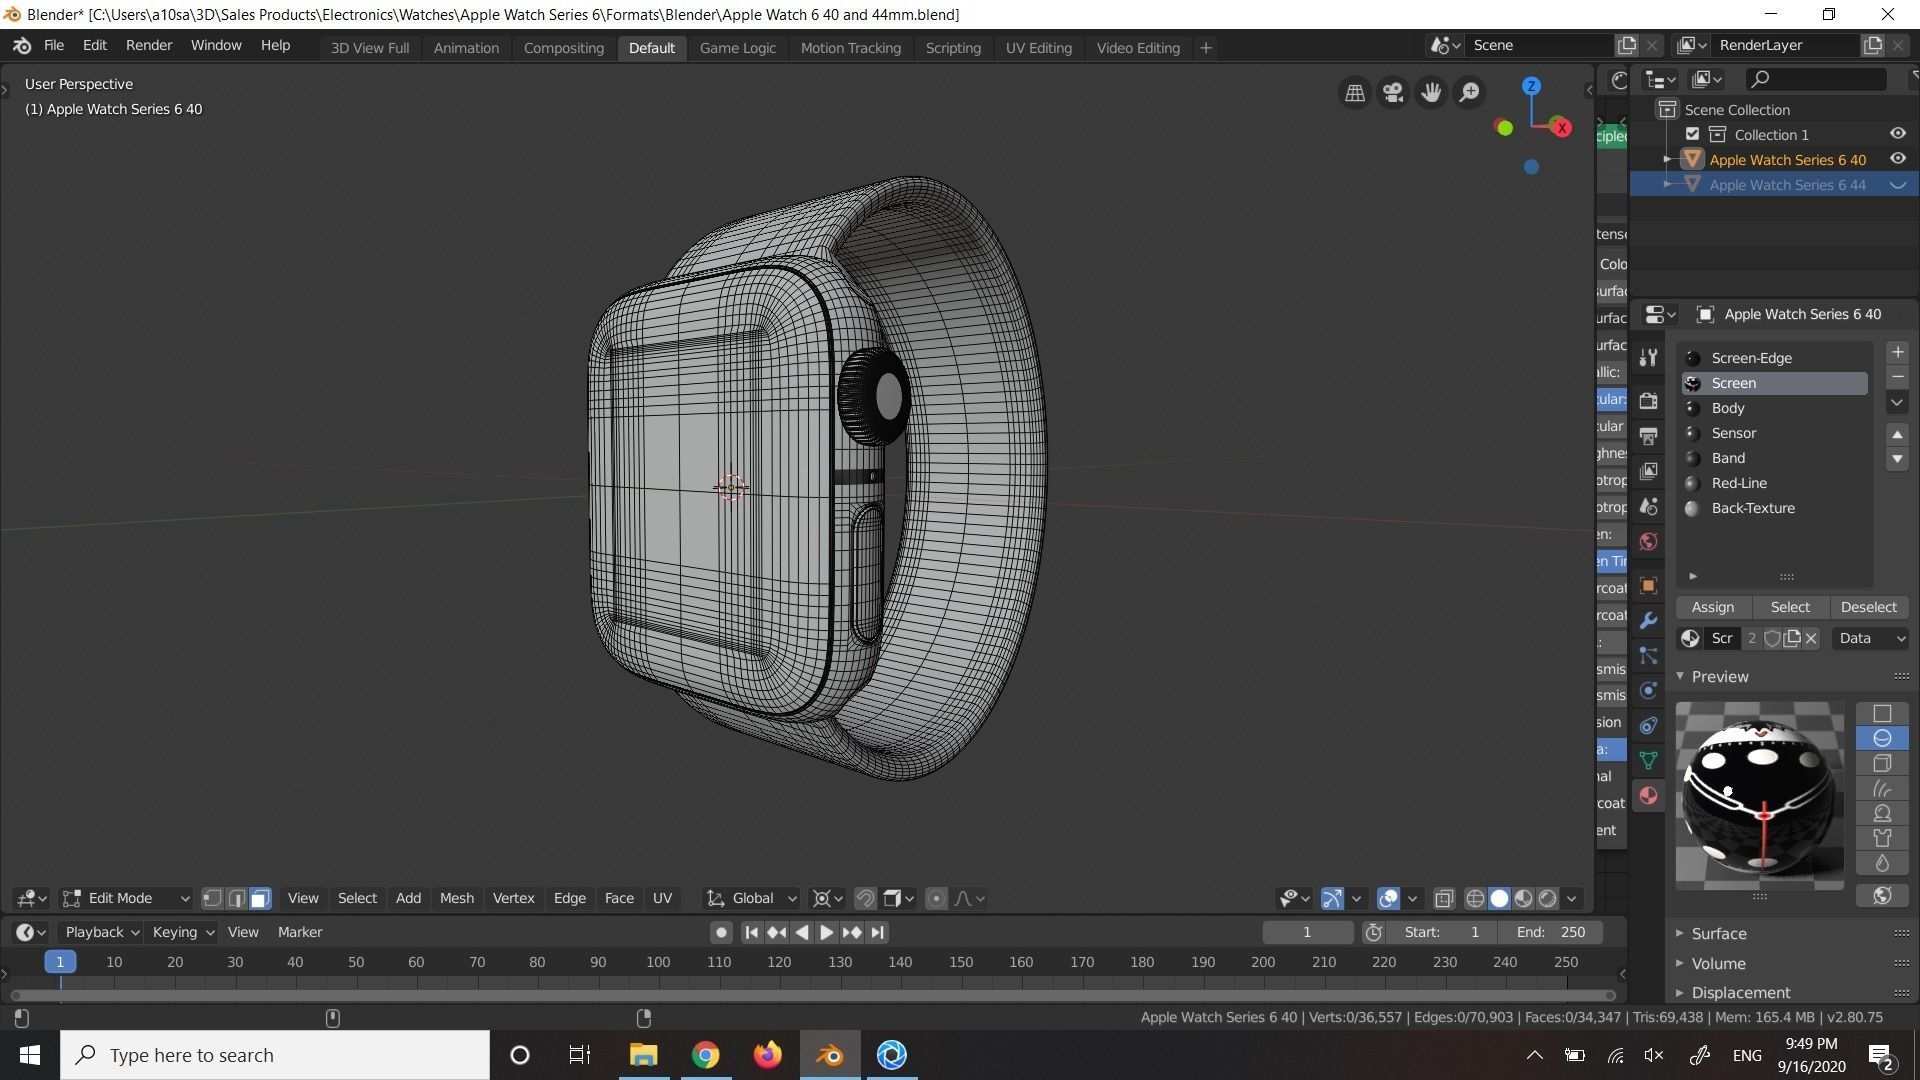Click the pan view hand icon
Viewport: 1920px width, 1080px height.
[1431, 93]
